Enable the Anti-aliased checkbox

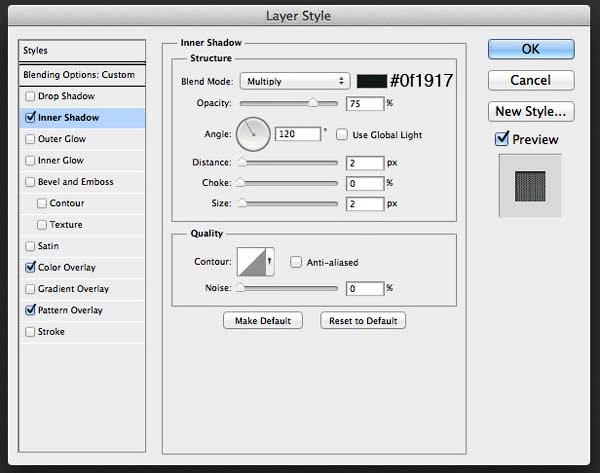pyautogui.click(x=296, y=262)
